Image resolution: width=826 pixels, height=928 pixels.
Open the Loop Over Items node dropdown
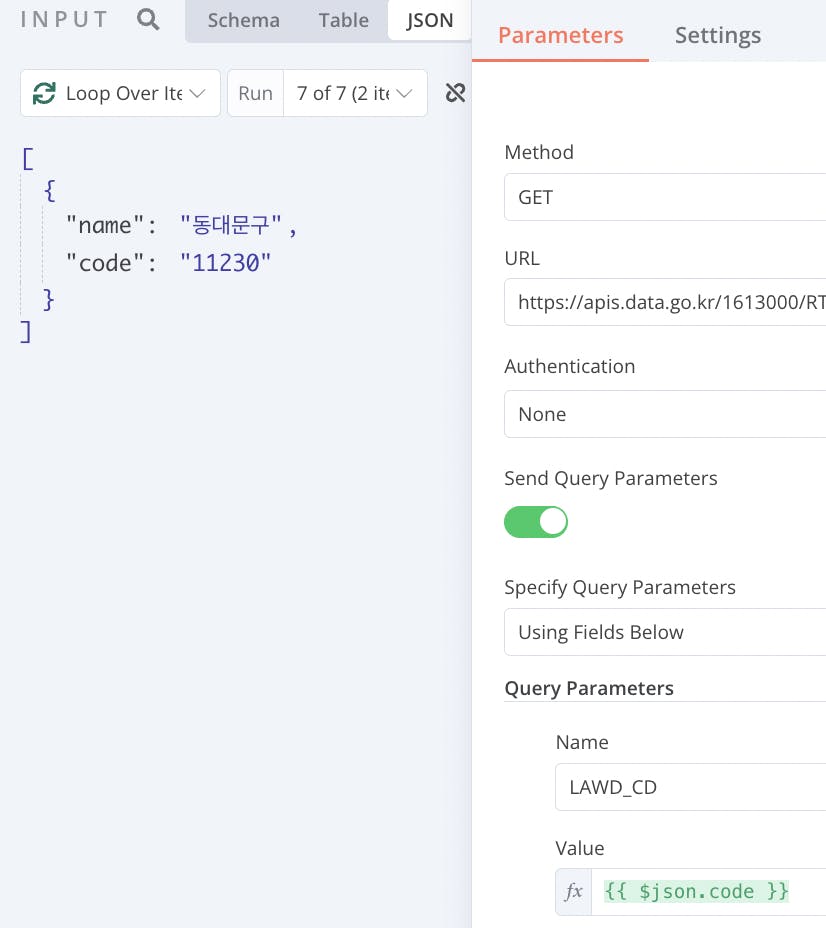120,93
